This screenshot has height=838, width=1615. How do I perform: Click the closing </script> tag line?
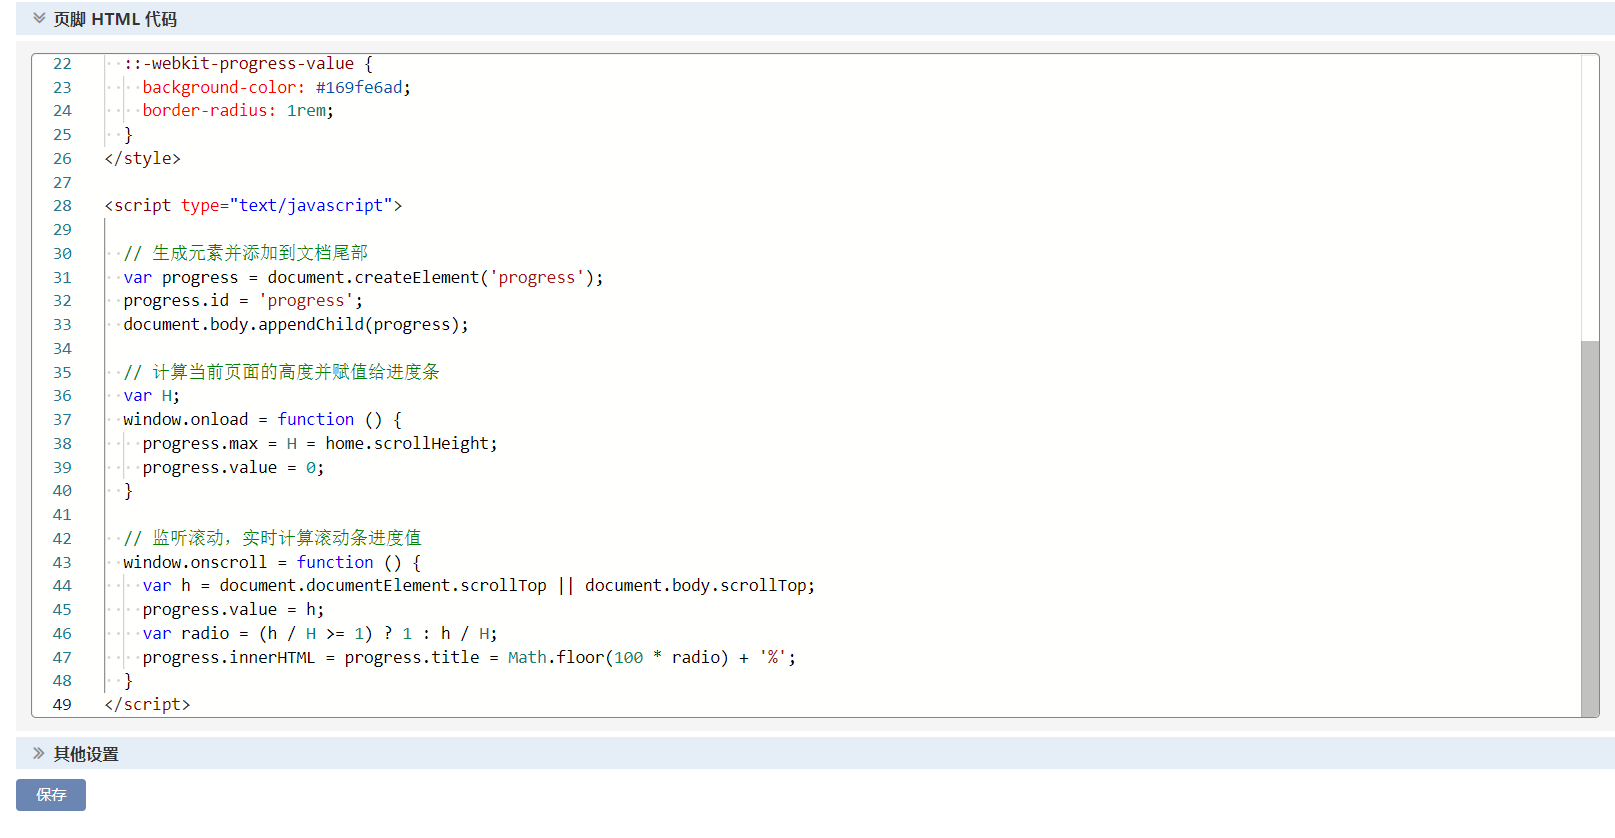click(x=147, y=704)
